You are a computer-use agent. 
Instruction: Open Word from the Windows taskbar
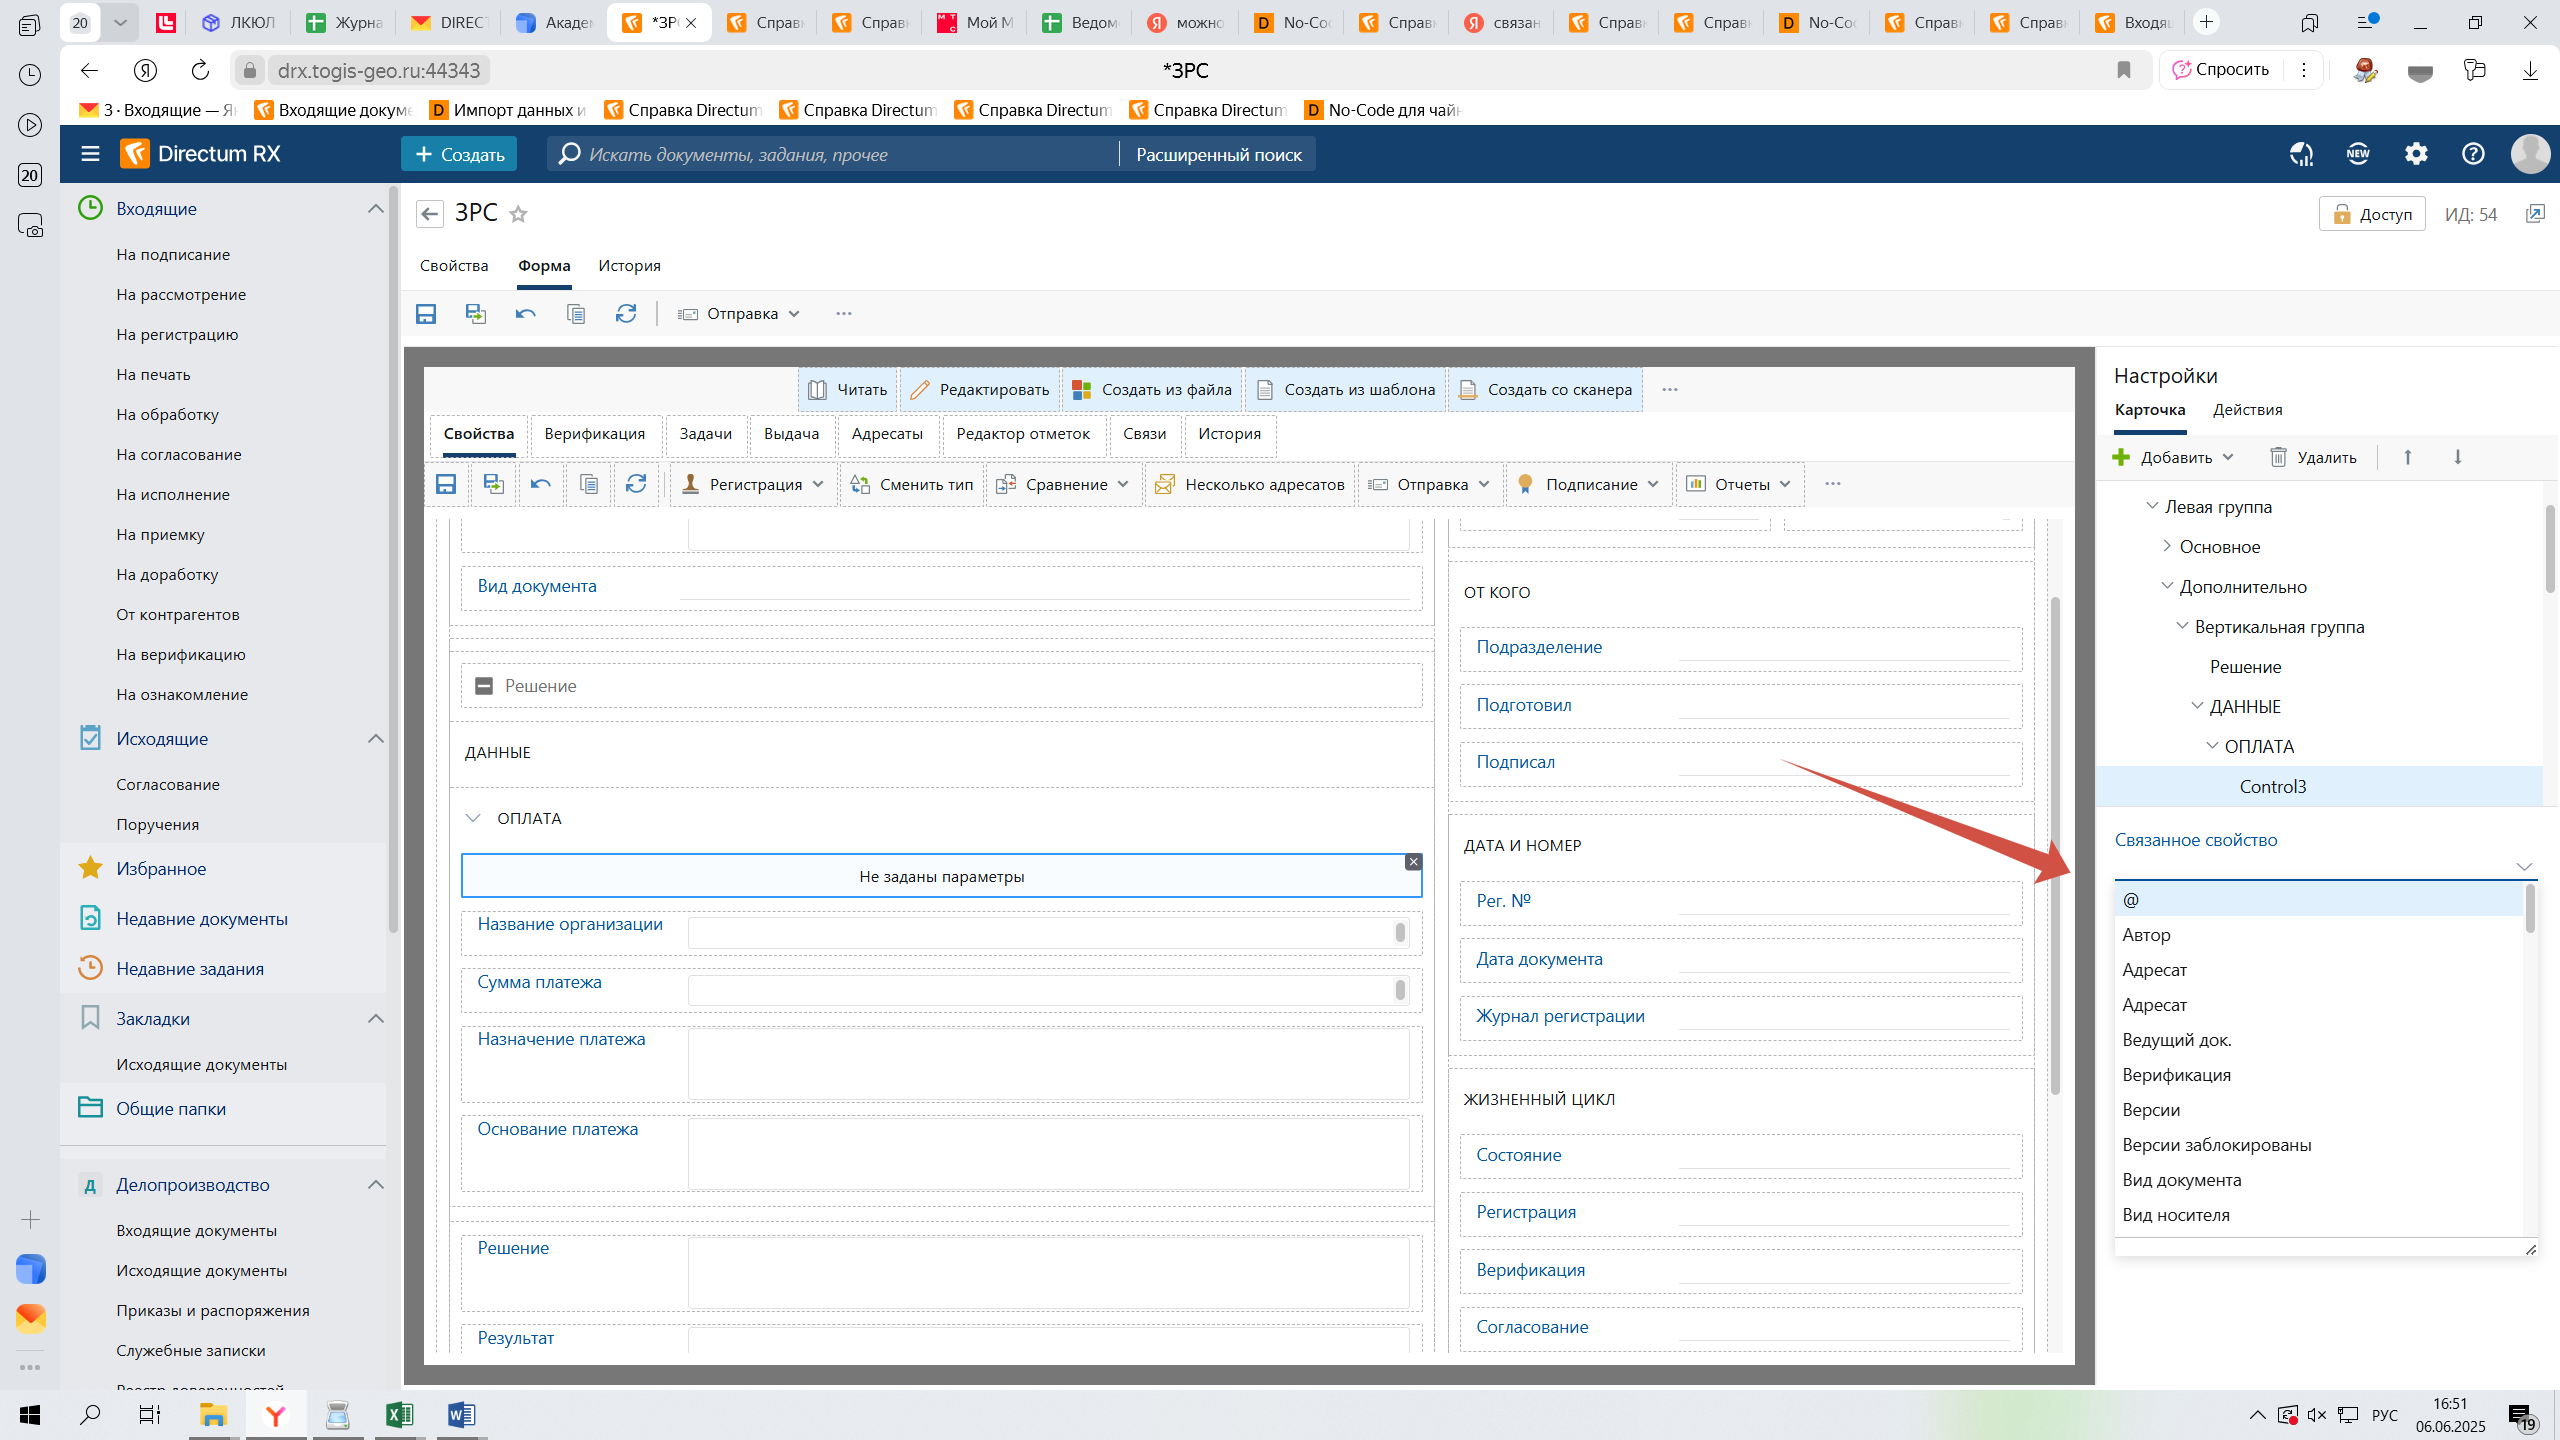461,1414
